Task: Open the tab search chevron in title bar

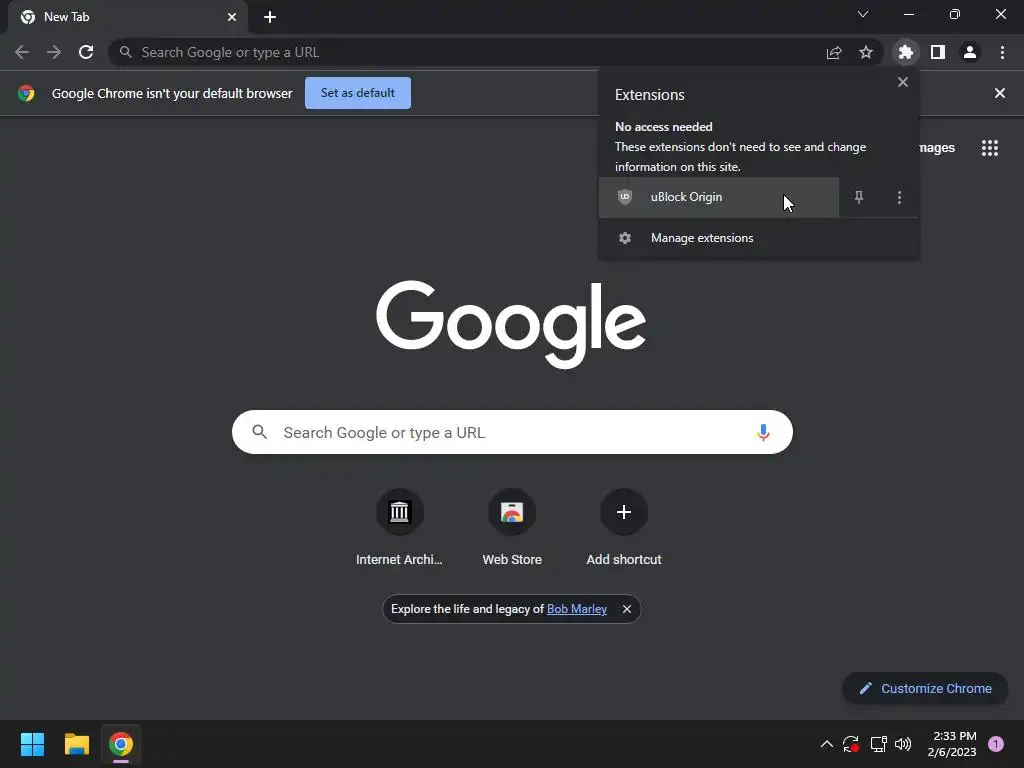Action: tap(863, 14)
